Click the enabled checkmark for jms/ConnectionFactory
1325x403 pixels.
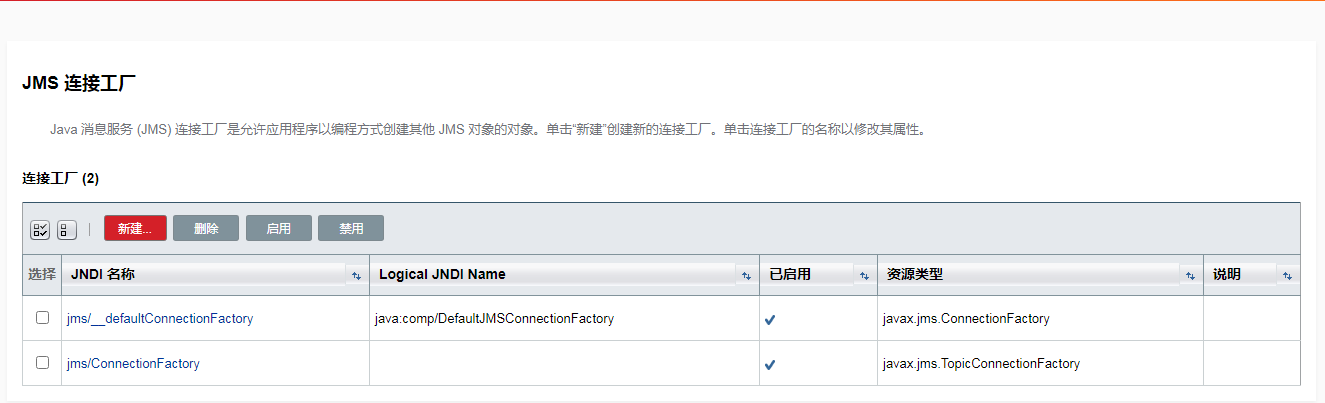tap(770, 365)
